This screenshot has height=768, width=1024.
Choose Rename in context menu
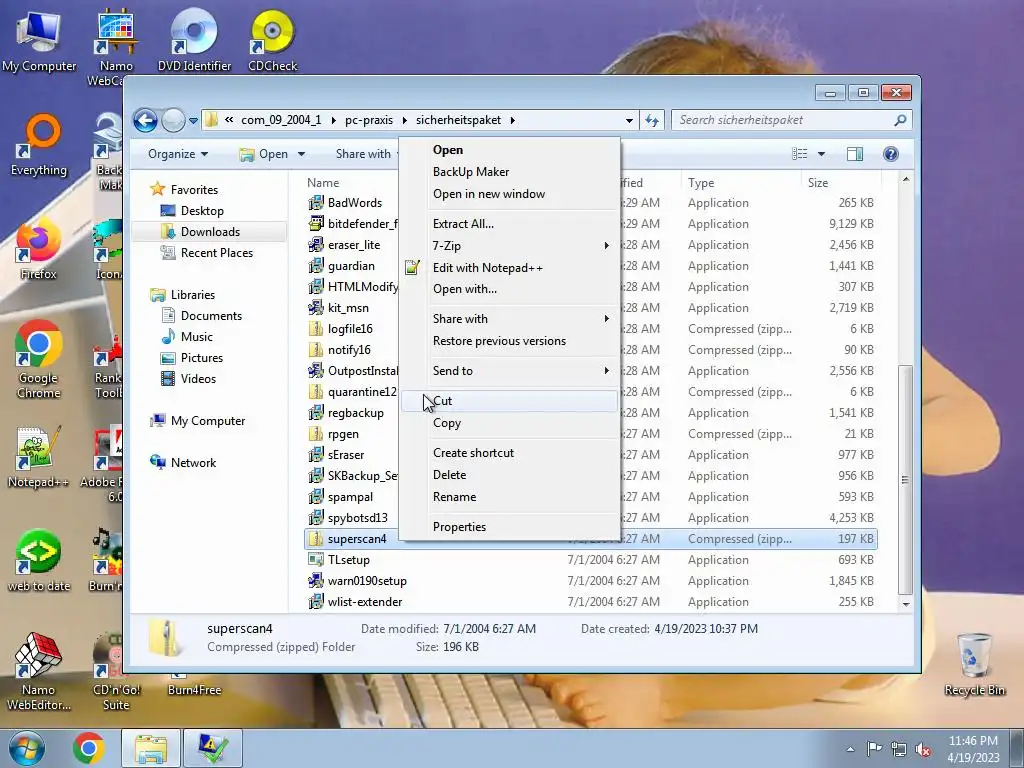(x=509, y=497)
